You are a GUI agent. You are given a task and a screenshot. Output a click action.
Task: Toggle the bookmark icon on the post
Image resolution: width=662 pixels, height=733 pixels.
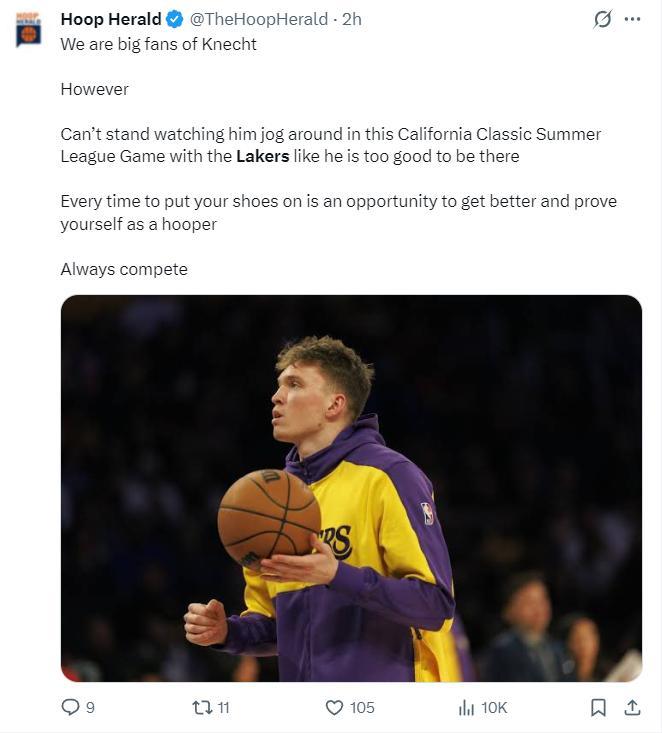598,707
